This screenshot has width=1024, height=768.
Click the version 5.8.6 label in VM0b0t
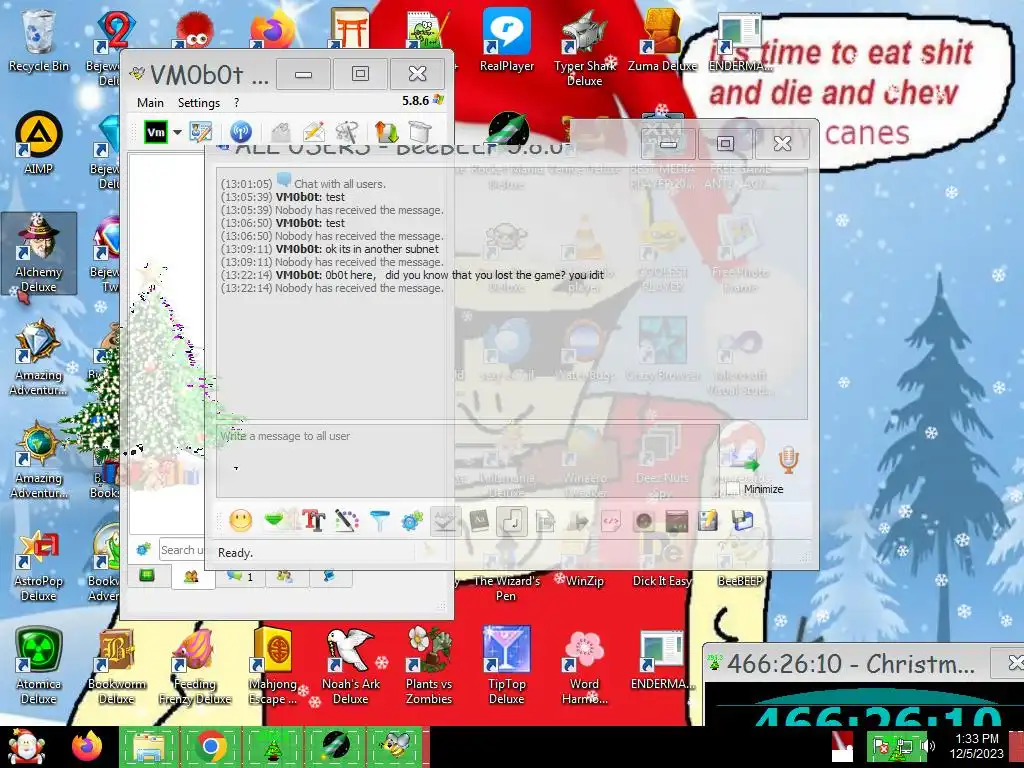pos(415,101)
